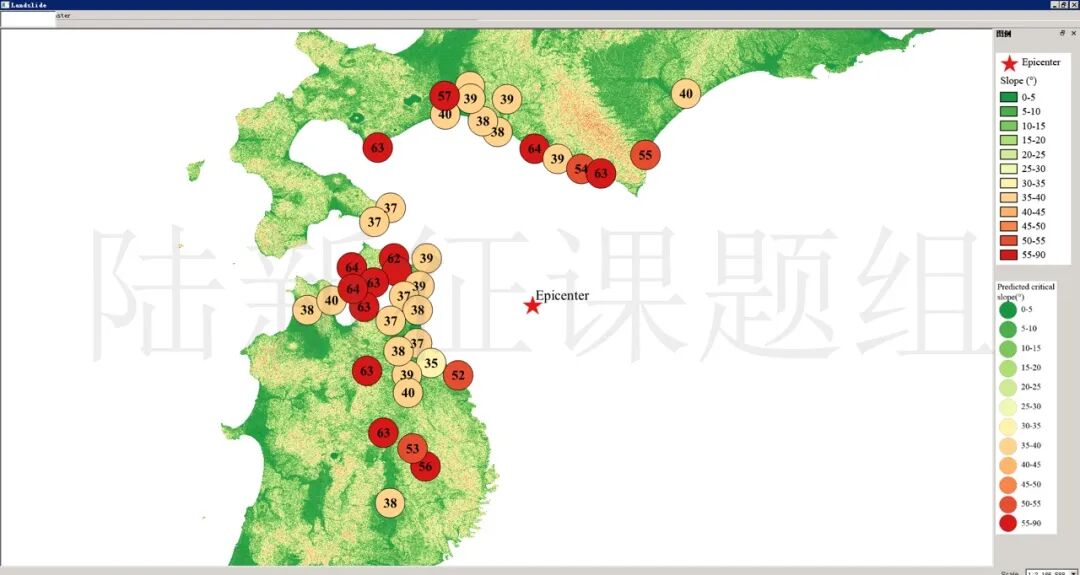Viewport: 1080px width, 575px height.
Task: Click the marker labeled 55 near the east coast
Action: coord(645,155)
